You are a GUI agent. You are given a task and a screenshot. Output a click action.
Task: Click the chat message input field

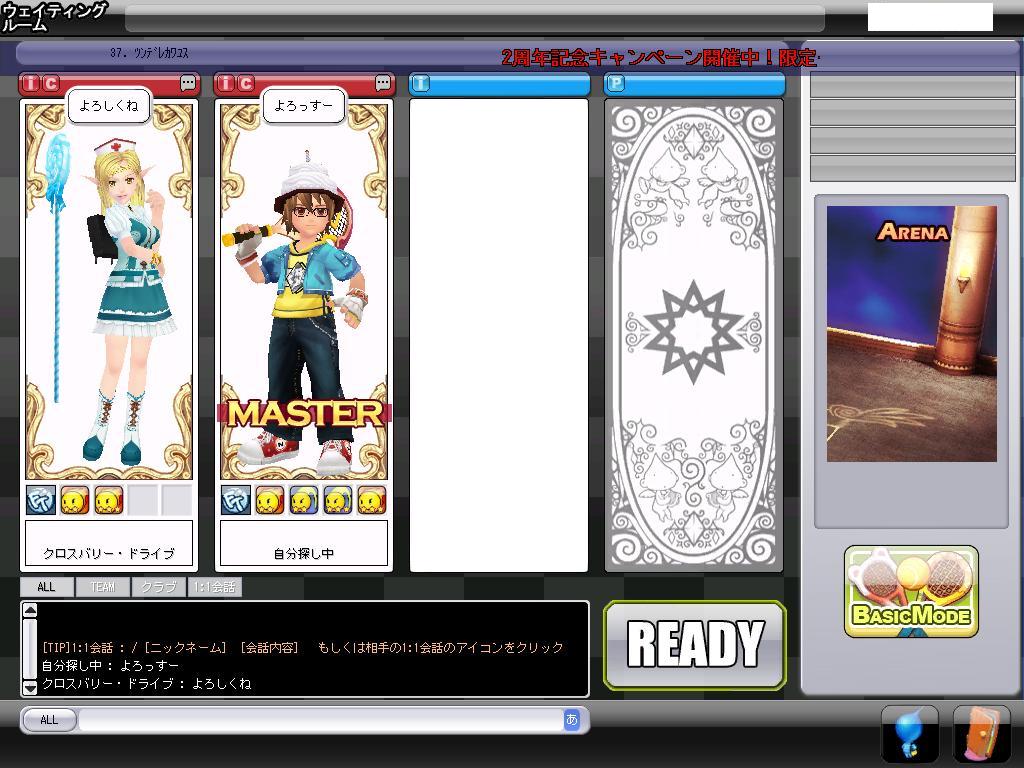[x=320, y=720]
